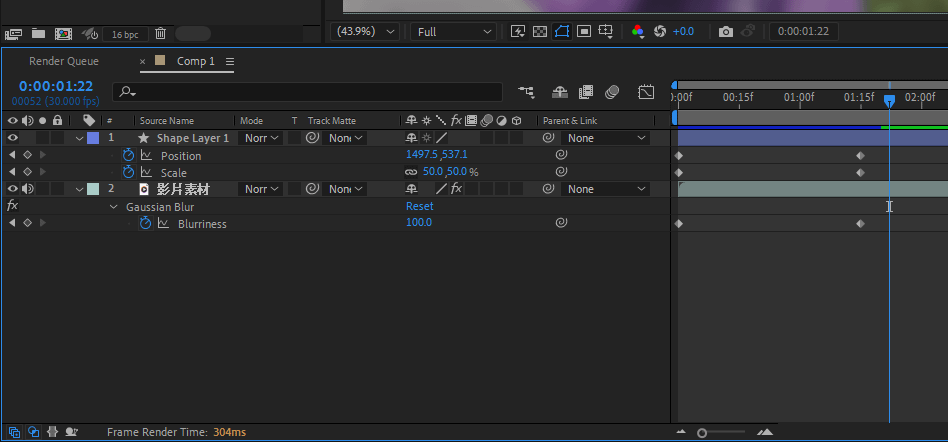The image size is (948, 442).
Task: Mute audio of the 影片素材 layer
Action: click(x=28, y=189)
